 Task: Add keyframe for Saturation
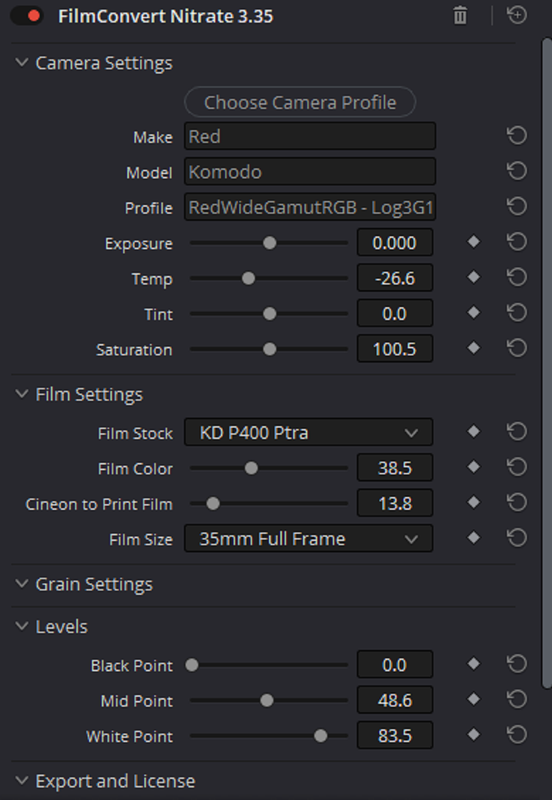coord(473,348)
